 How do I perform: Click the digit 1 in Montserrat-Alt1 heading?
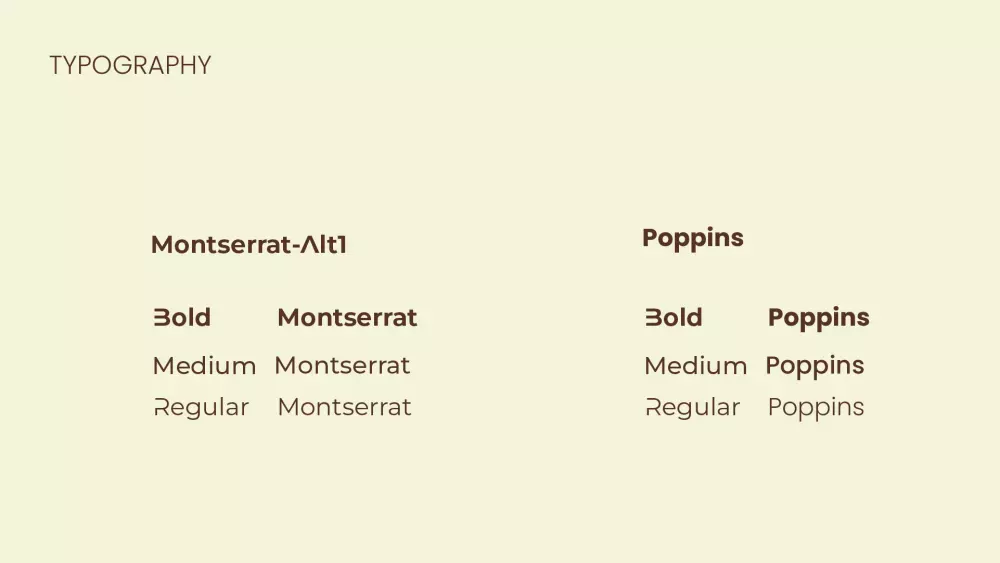341,245
